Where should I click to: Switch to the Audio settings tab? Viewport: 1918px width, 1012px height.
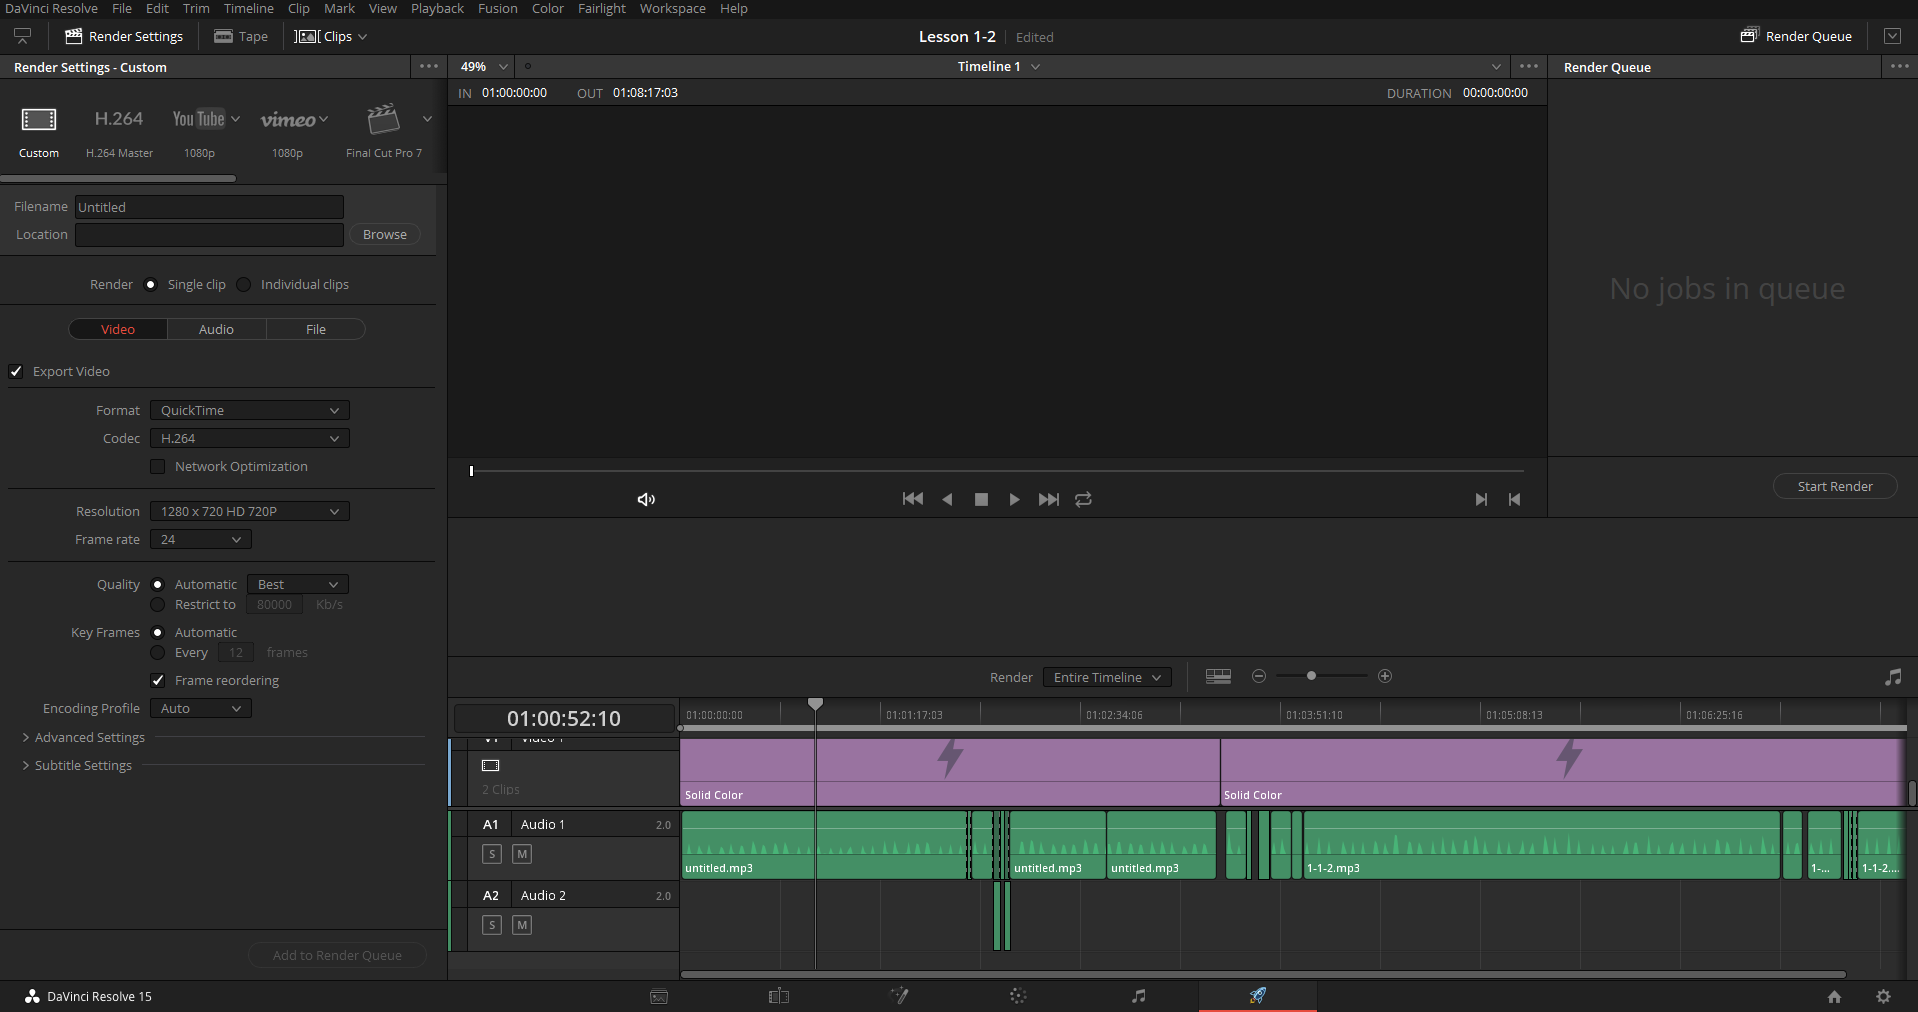(216, 330)
